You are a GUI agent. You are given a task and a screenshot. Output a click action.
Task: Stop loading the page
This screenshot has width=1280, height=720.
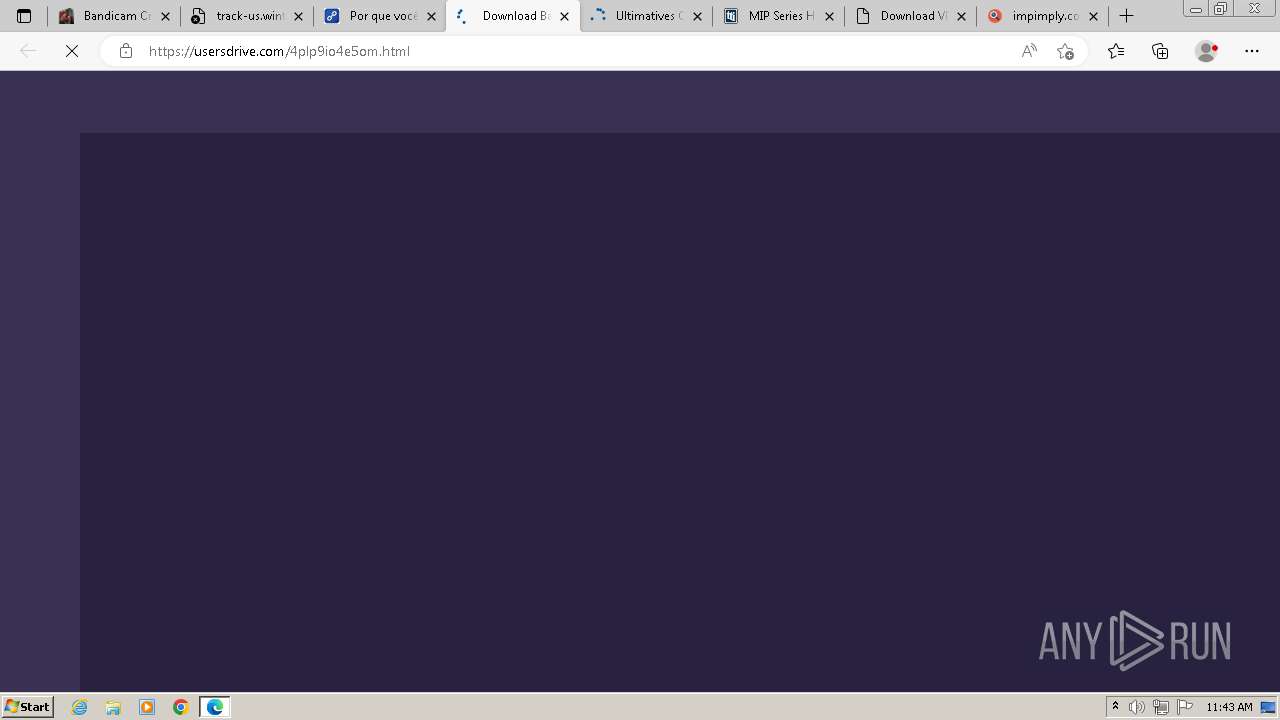[72, 51]
